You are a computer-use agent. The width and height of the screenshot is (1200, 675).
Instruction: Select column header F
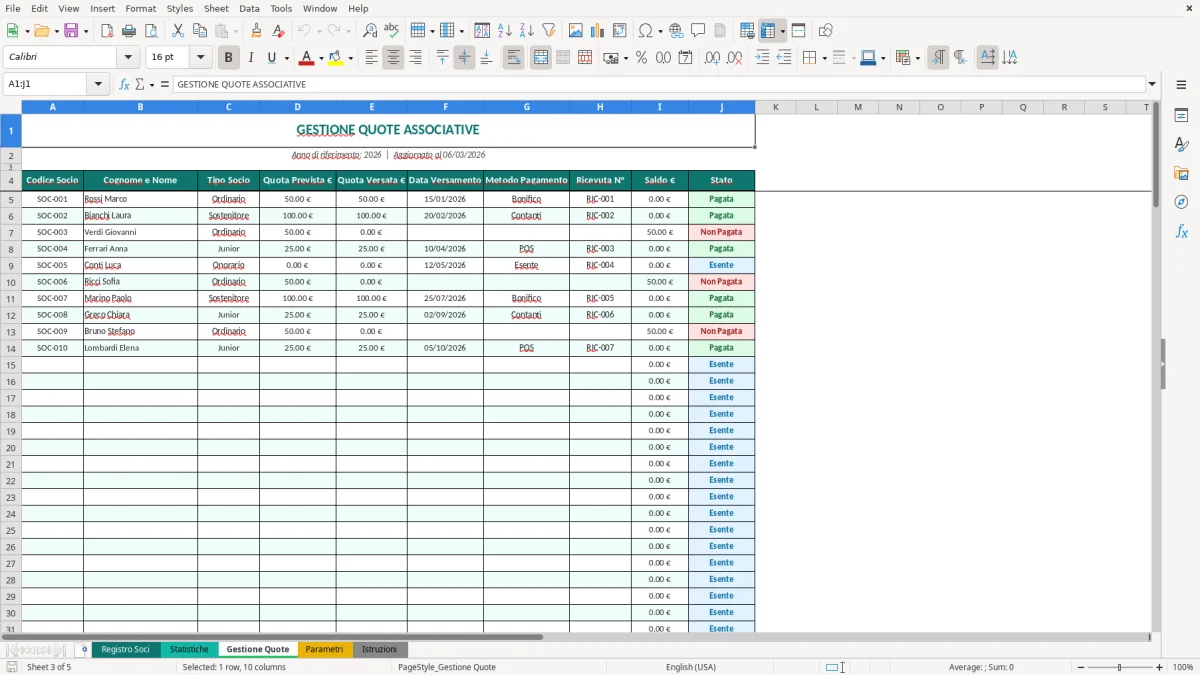[x=445, y=107]
